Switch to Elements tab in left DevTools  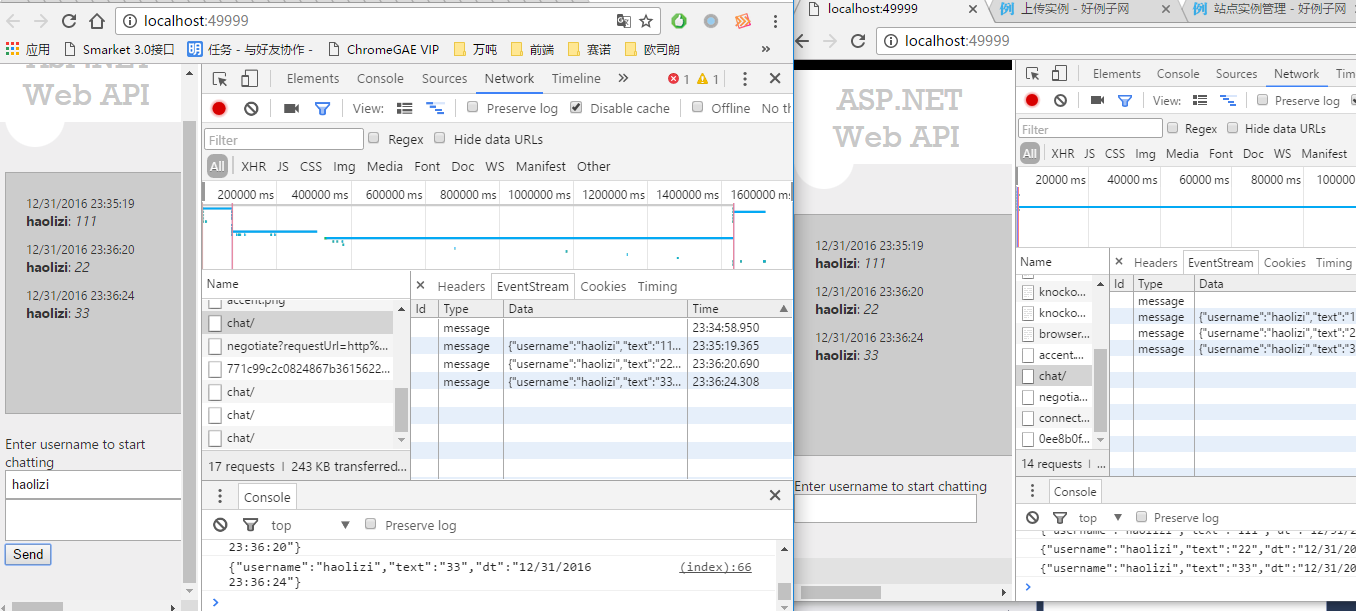(313, 79)
